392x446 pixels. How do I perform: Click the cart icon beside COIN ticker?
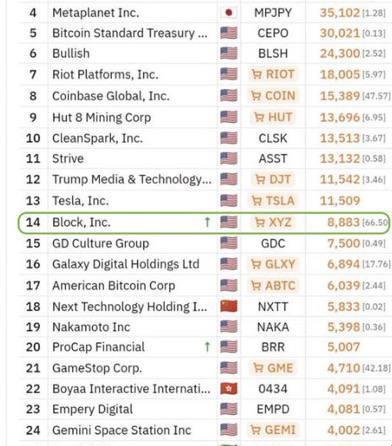(x=256, y=96)
